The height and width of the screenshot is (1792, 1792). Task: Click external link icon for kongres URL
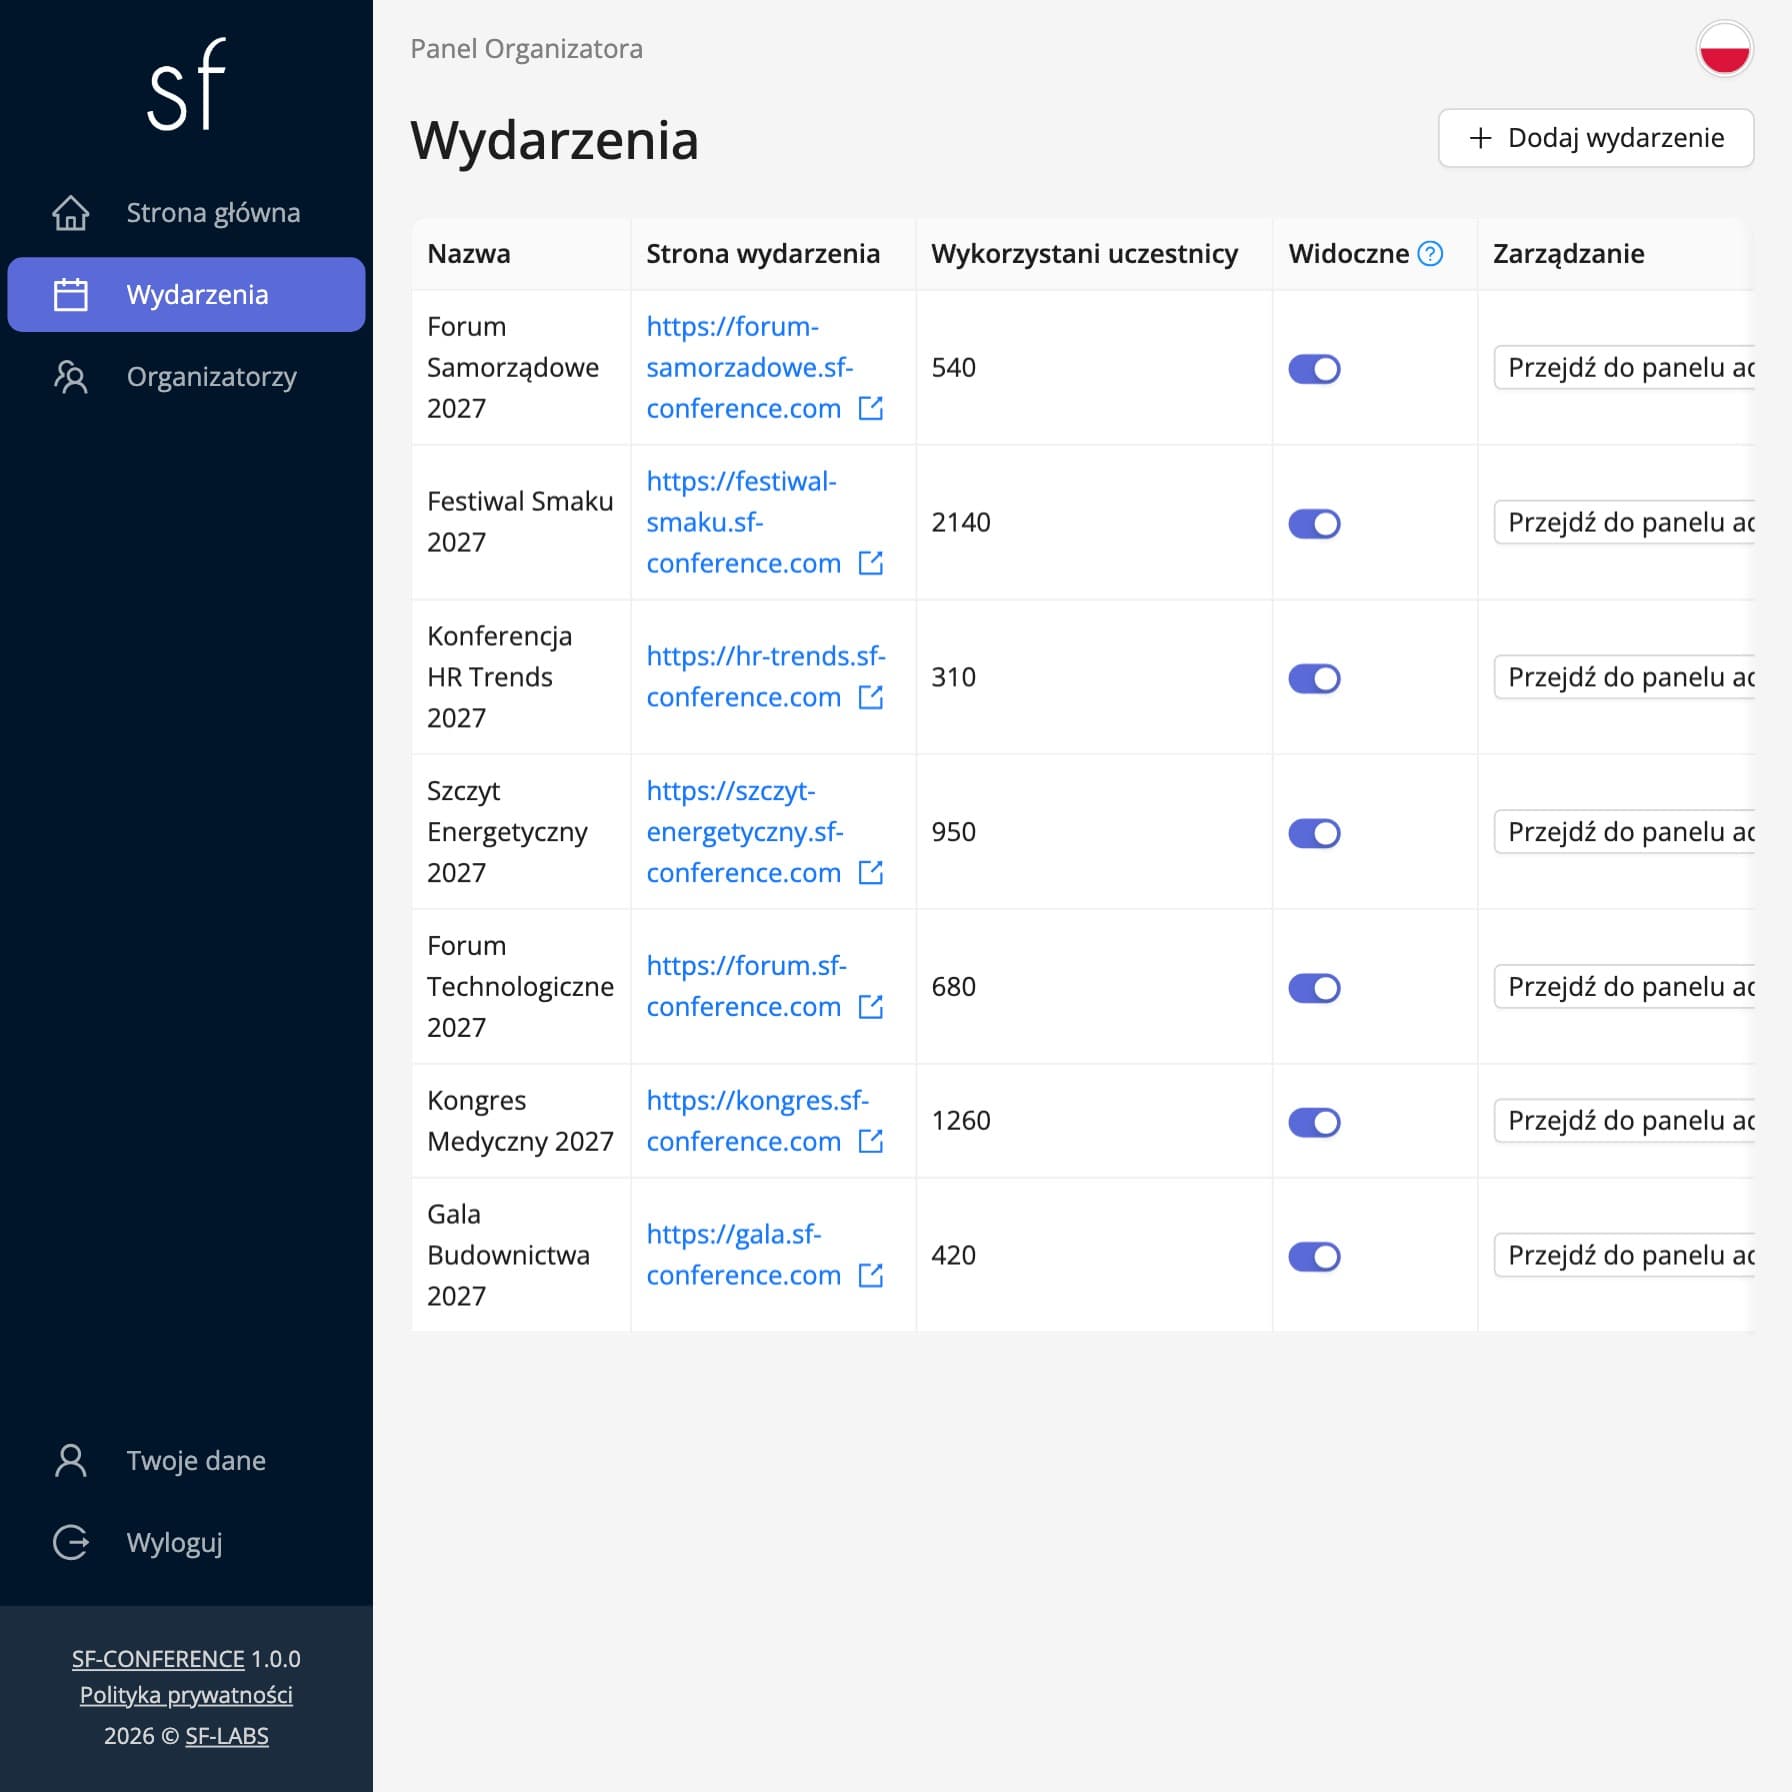coord(871,1141)
